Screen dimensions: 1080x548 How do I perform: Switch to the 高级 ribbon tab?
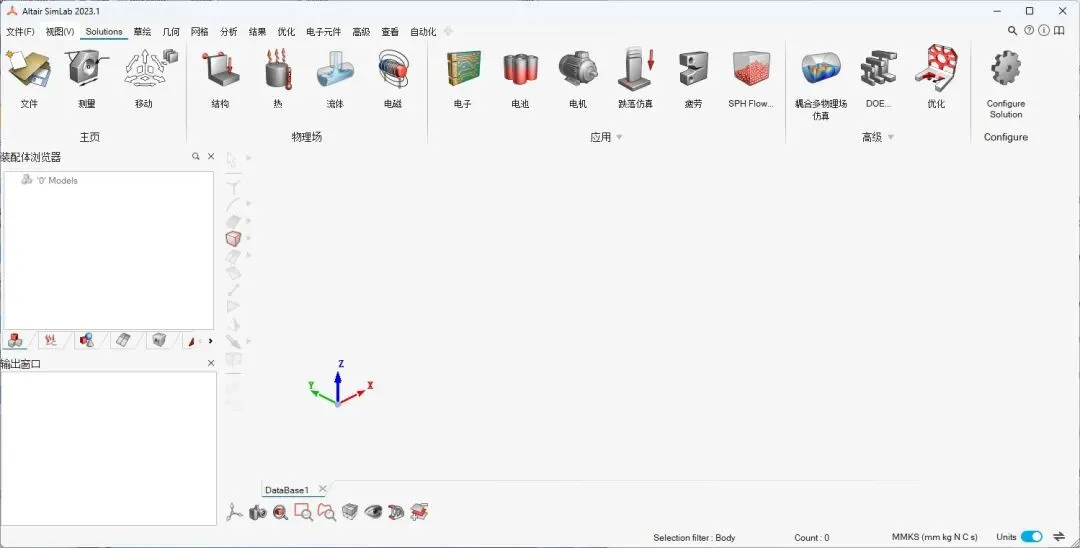point(361,32)
